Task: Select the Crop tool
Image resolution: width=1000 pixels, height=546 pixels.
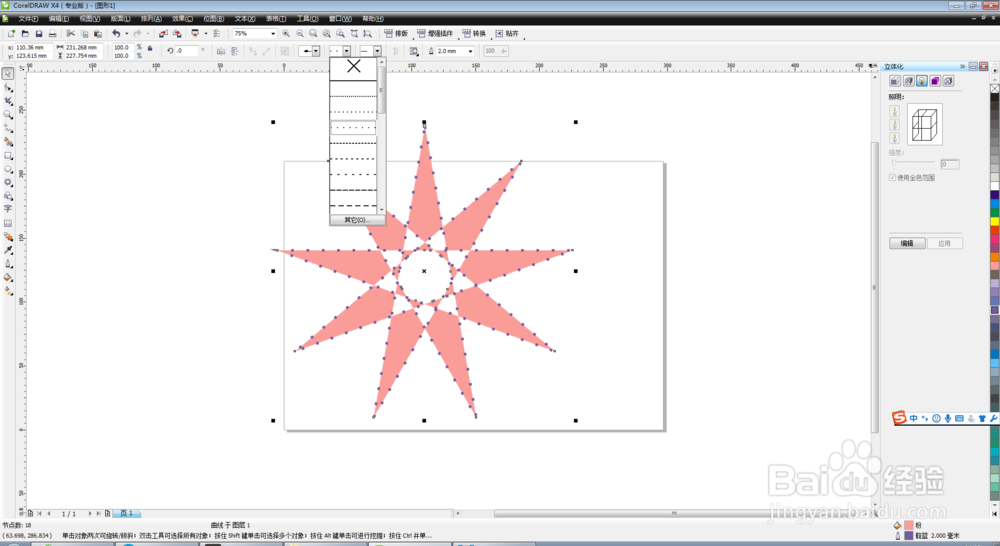Action: (x=8, y=101)
